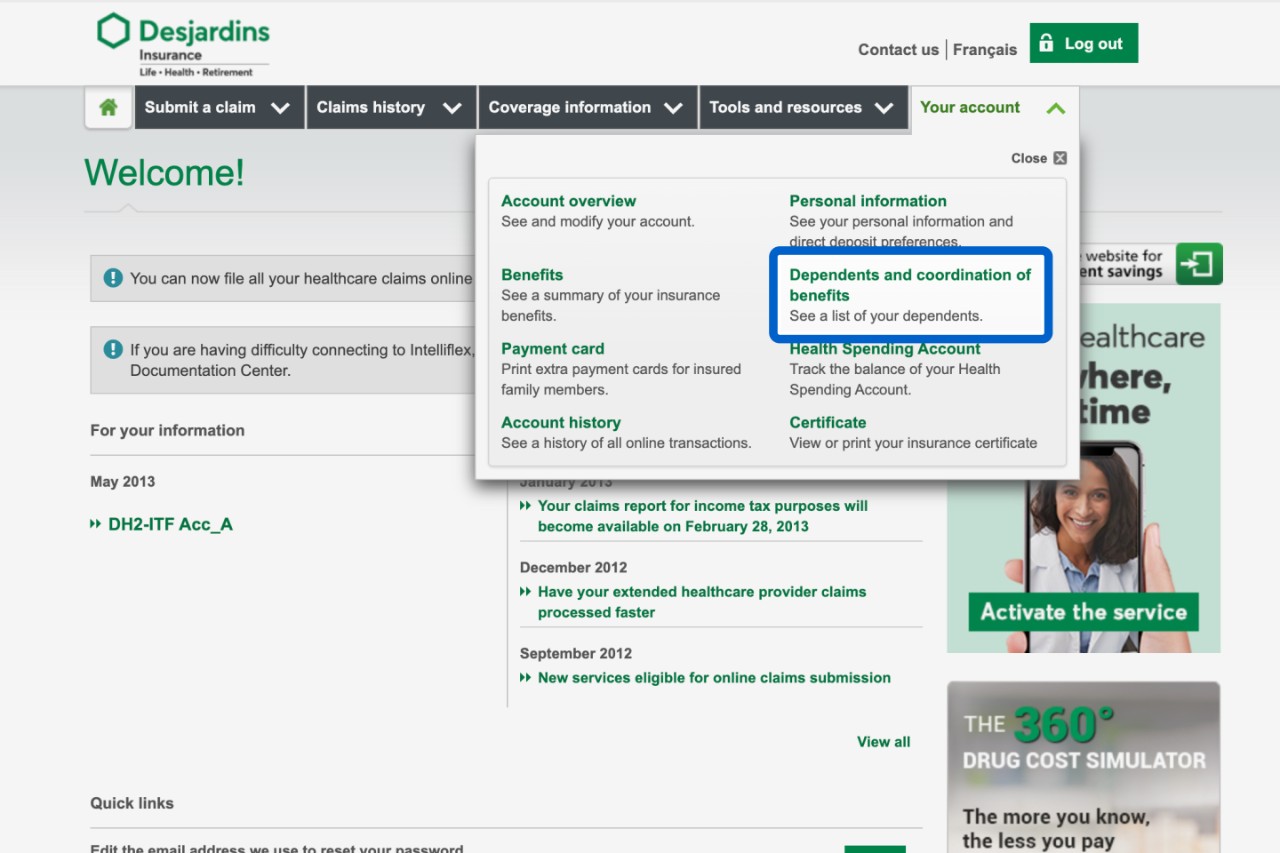Select Dependents and coordination of benefits
This screenshot has height=853, width=1280.
(x=909, y=285)
